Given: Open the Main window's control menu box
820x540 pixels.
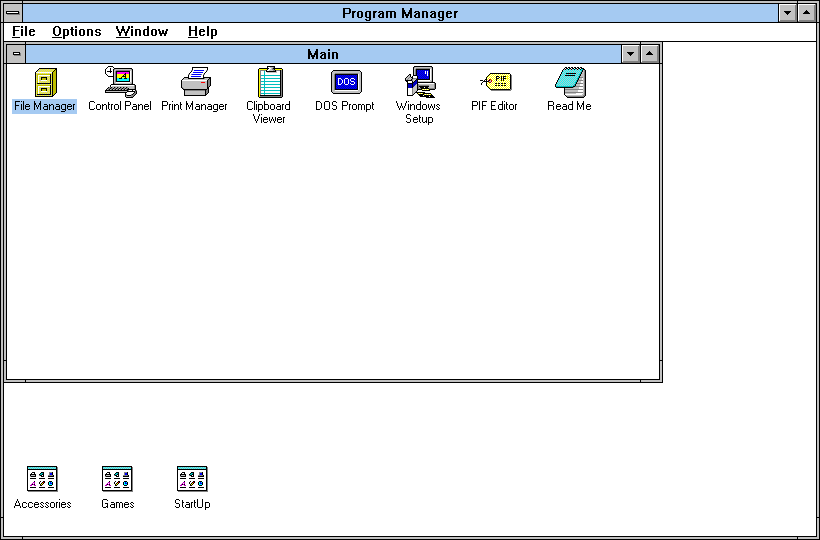Looking at the screenshot, I should 16,53.
